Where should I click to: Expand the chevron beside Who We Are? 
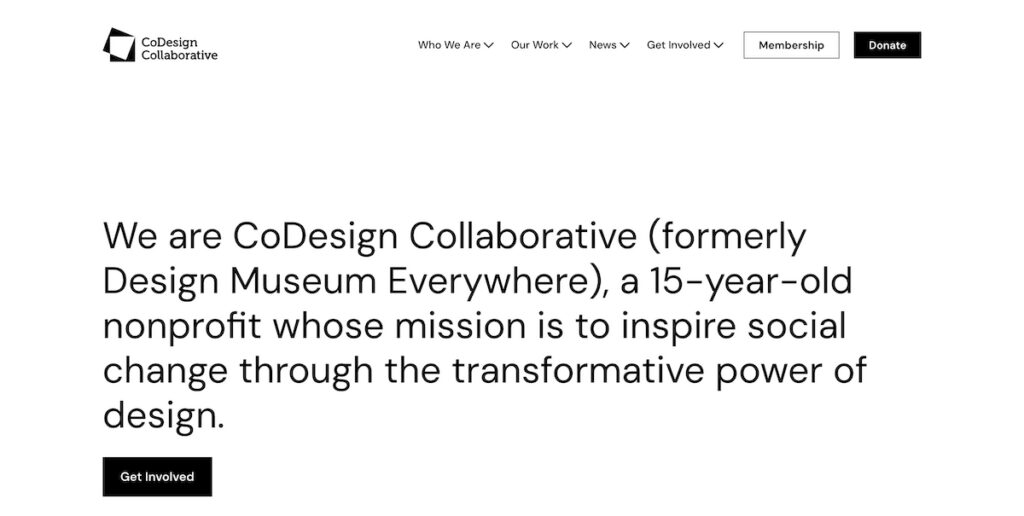(489, 45)
